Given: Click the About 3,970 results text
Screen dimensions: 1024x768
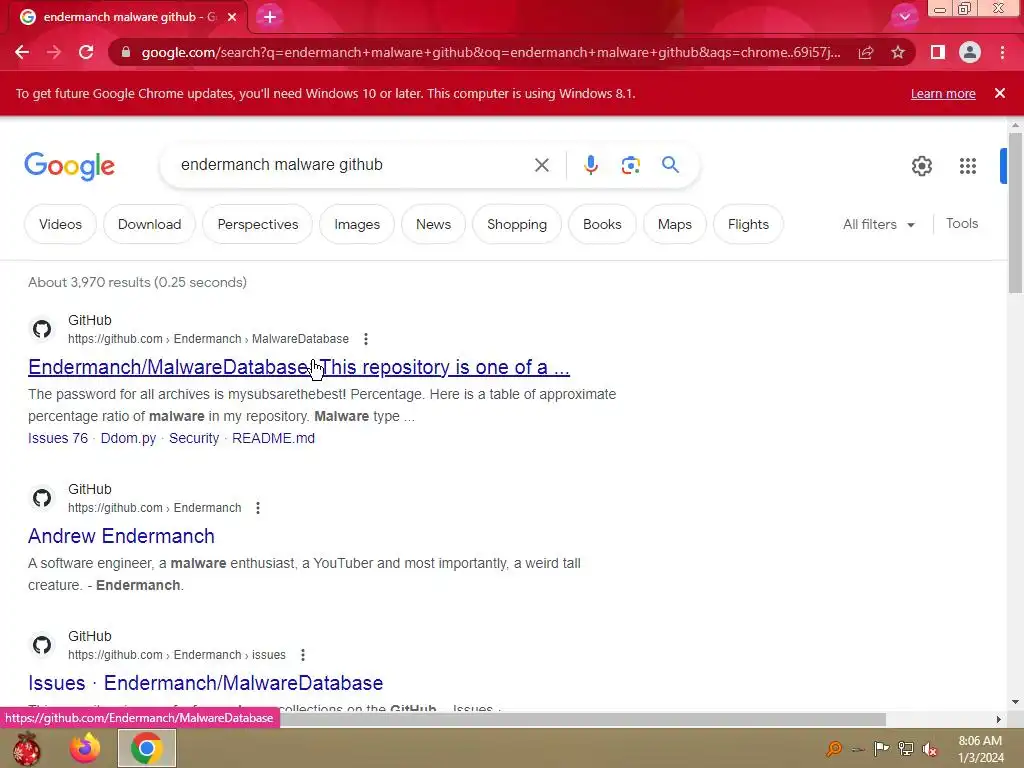Looking at the screenshot, I should click(137, 282).
